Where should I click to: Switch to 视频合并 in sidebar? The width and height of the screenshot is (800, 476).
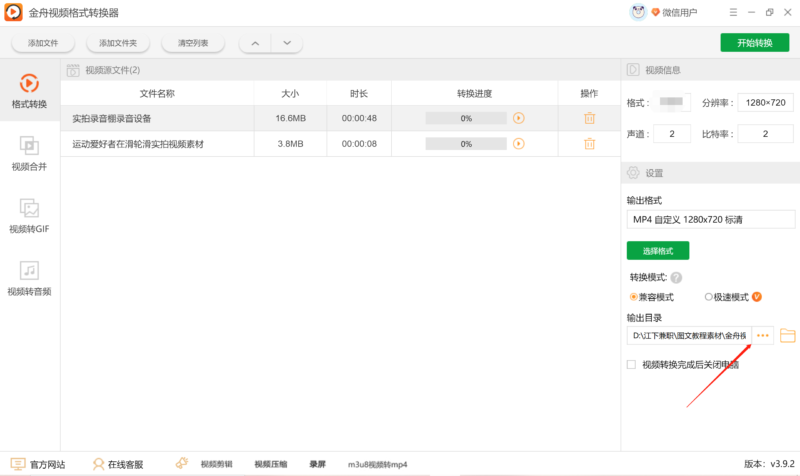pyautogui.click(x=29, y=153)
